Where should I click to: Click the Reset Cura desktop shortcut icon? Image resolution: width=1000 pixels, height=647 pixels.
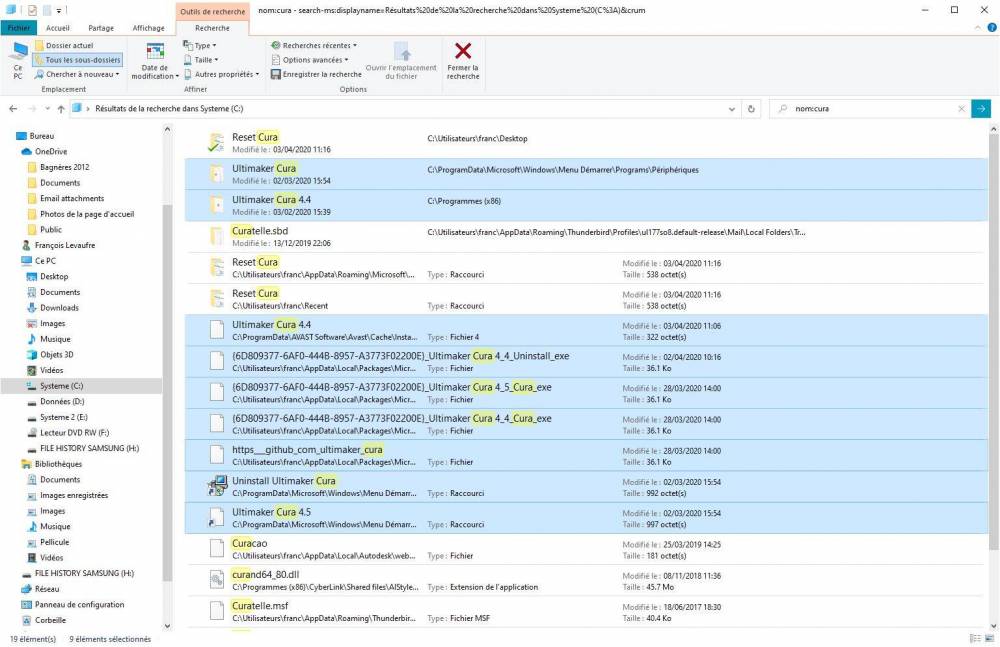pos(216,142)
